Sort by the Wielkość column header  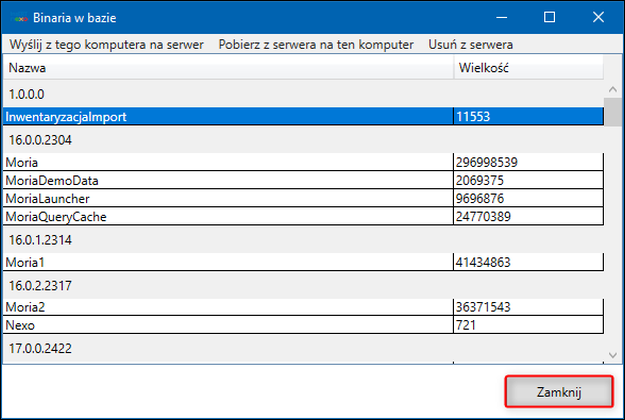coord(529,68)
